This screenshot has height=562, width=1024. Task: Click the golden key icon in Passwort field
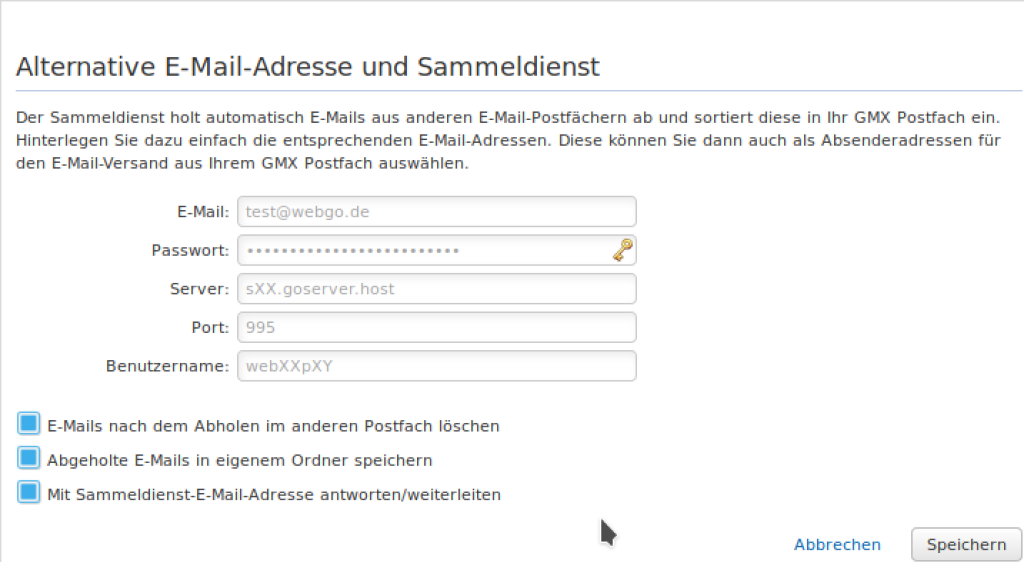click(x=622, y=251)
